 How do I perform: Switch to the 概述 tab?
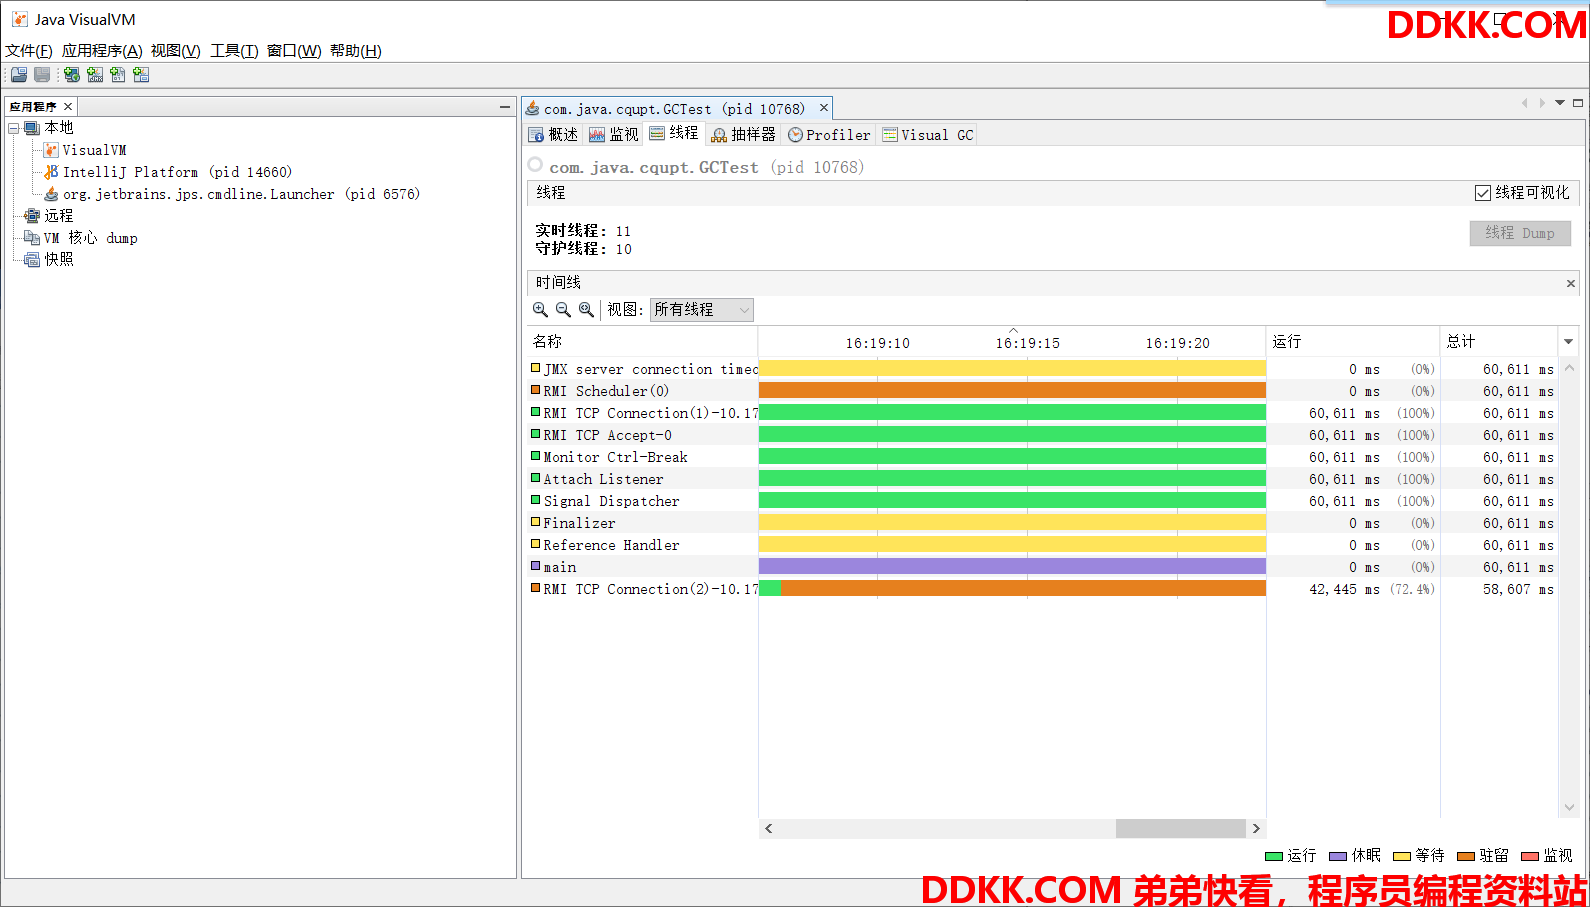tap(554, 135)
